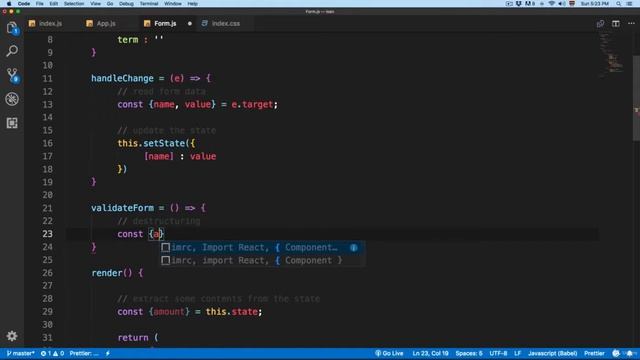Click line number 23 in the gutter
The image size is (640, 360).
pyautogui.click(x=47, y=234)
